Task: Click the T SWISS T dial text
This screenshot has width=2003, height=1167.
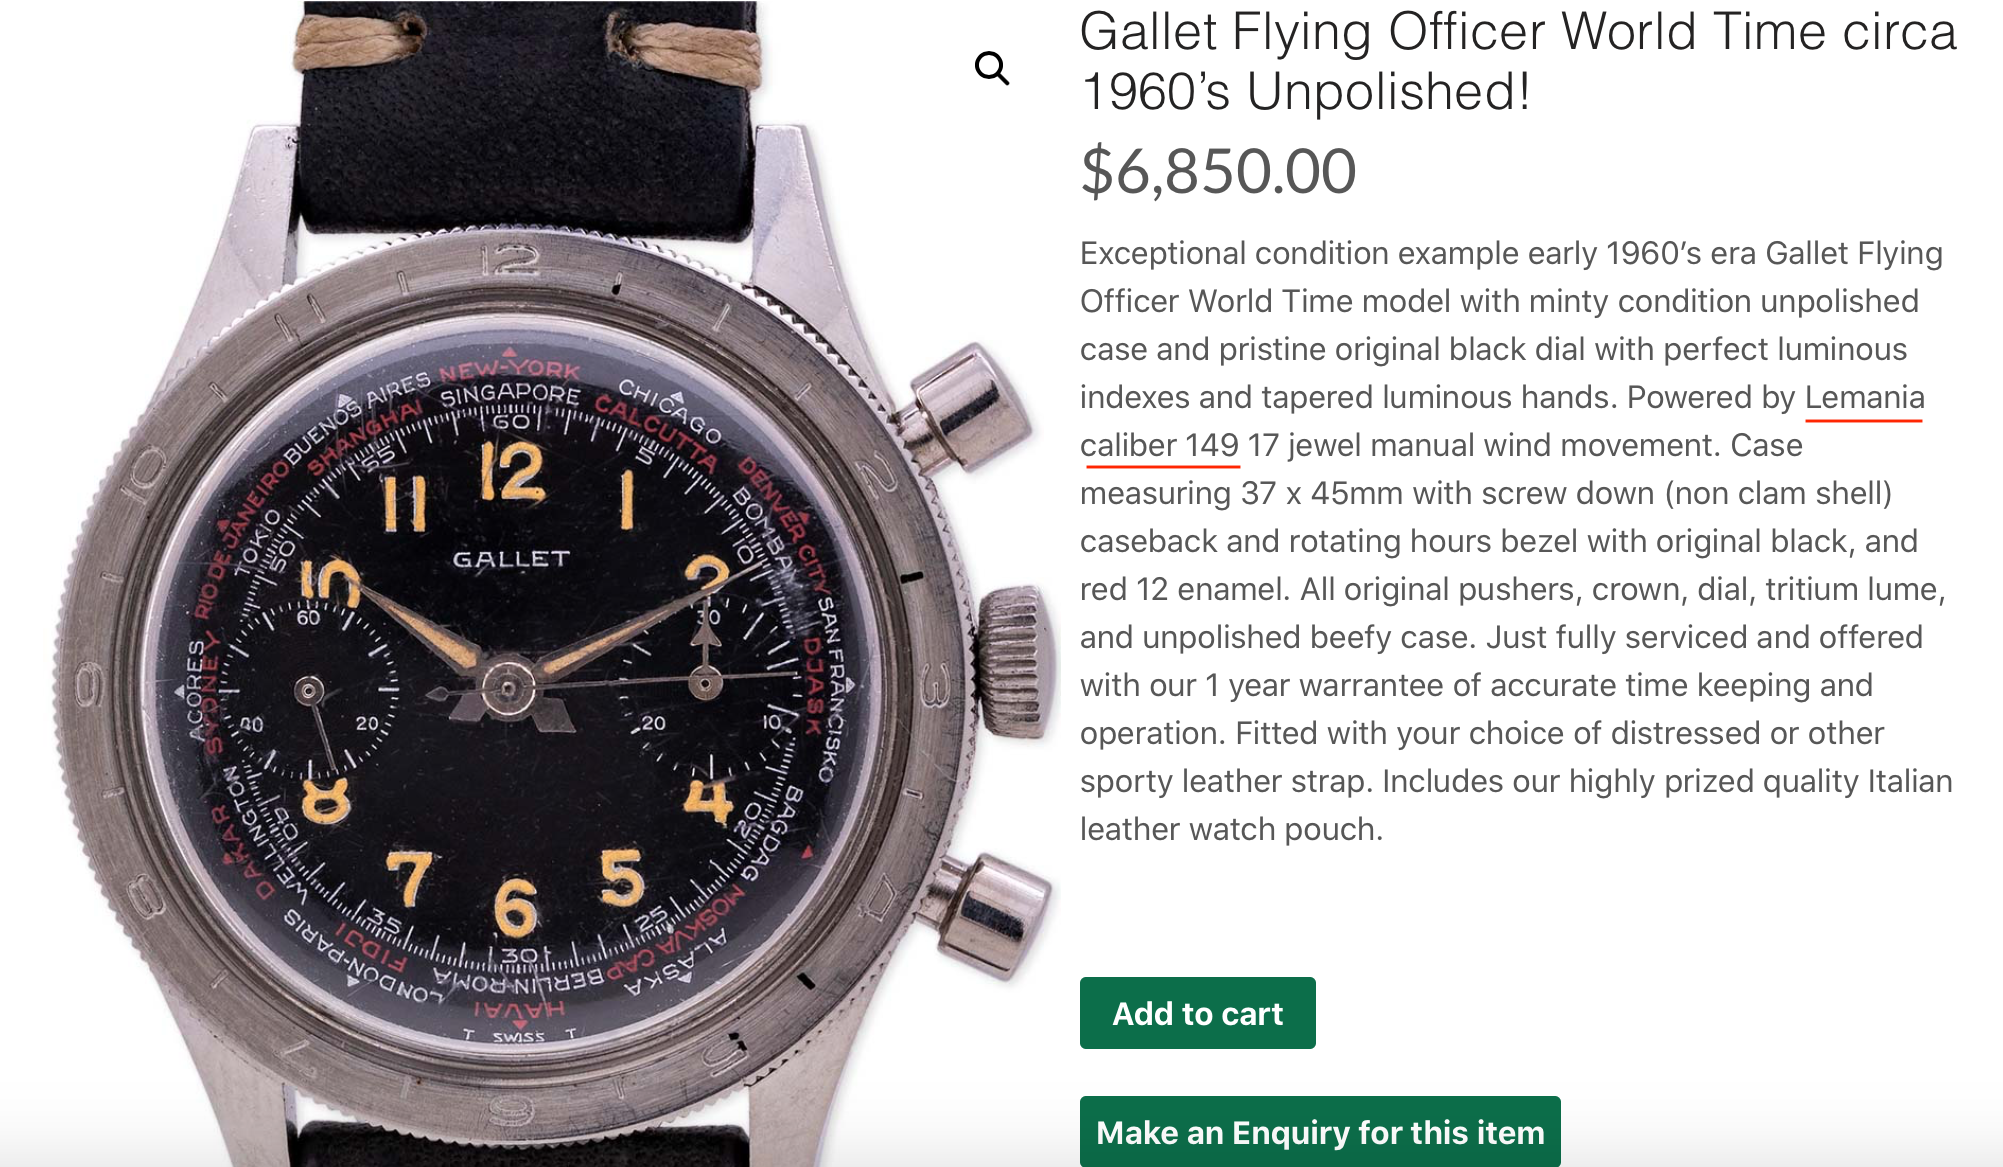Action: 518,1036
